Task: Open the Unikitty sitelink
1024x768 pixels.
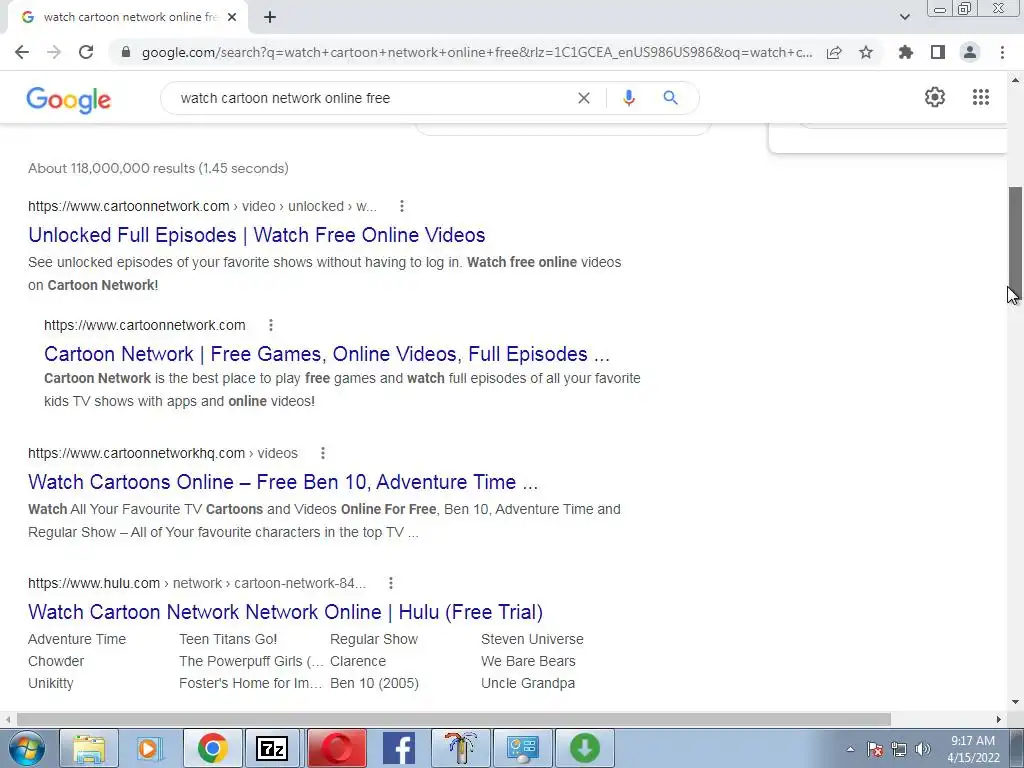Action: 51,684
